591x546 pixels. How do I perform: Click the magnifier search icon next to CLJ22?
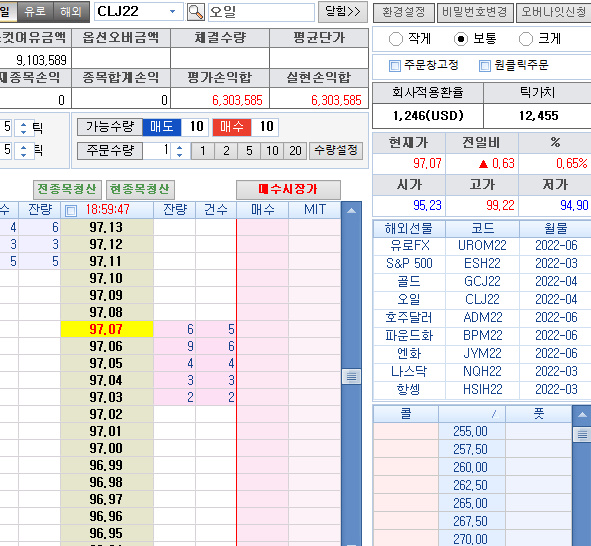point(196,12)
